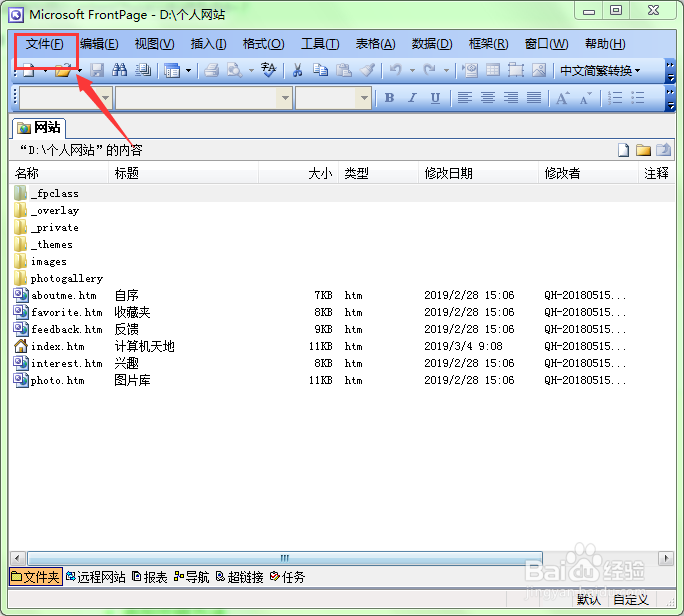Click the horizontal scrollbar thumb

(285, 558)
